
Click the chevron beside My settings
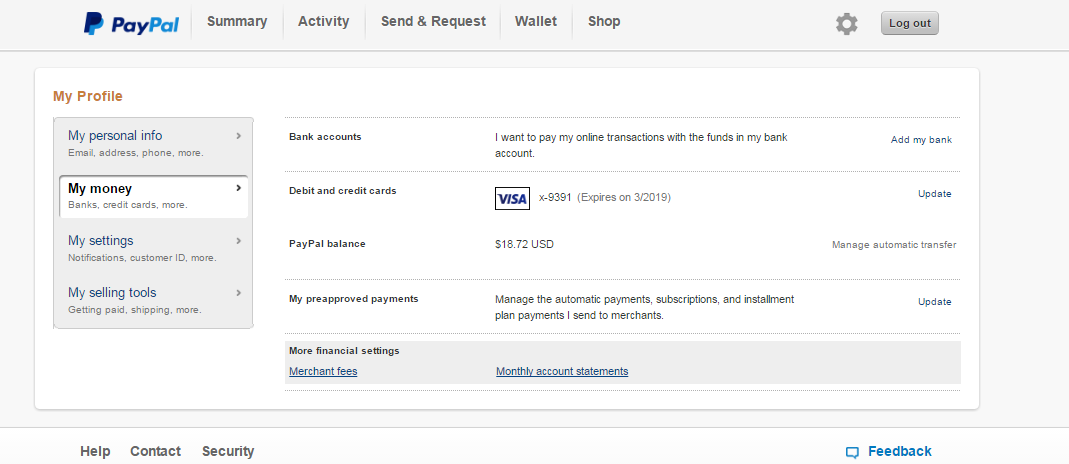(239, 241)
